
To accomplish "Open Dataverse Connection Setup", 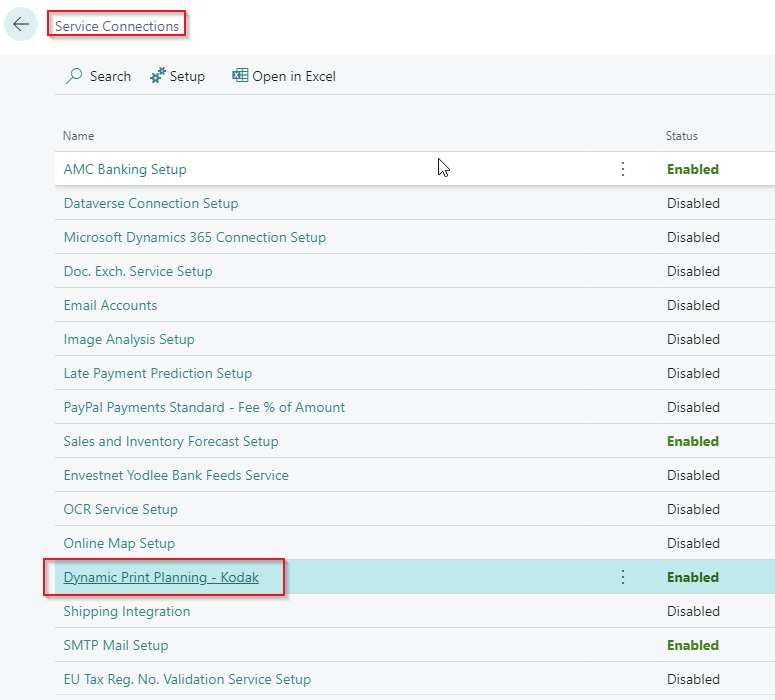I will 151,203.
